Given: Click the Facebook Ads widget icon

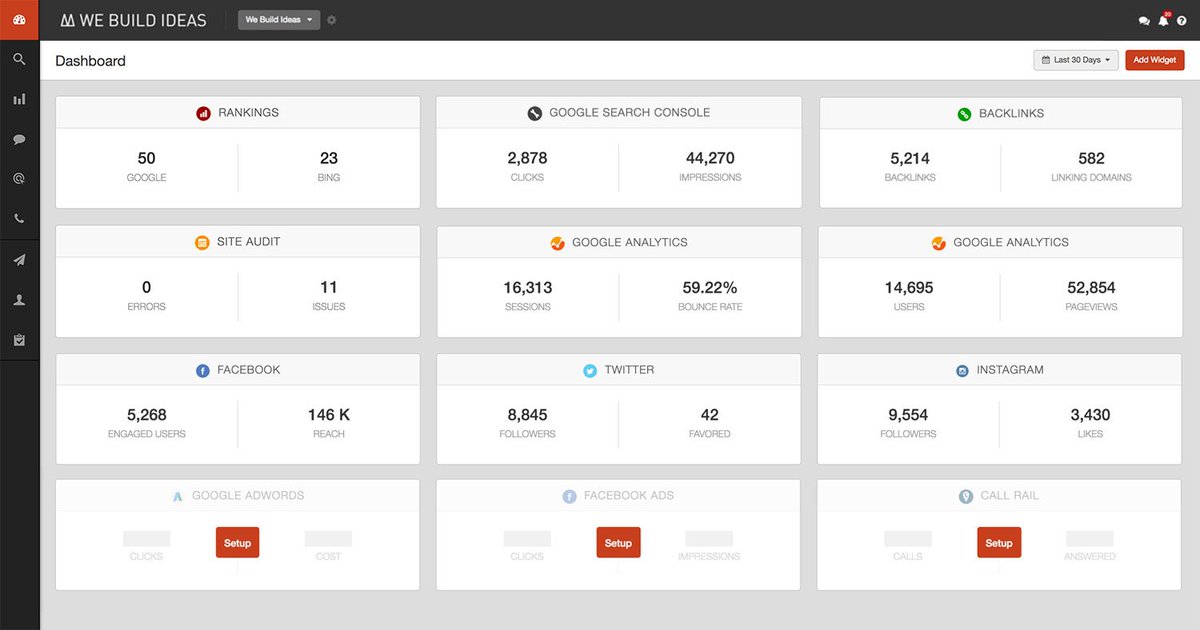Looking at the screenshot, I should click(x=569, y=496).
